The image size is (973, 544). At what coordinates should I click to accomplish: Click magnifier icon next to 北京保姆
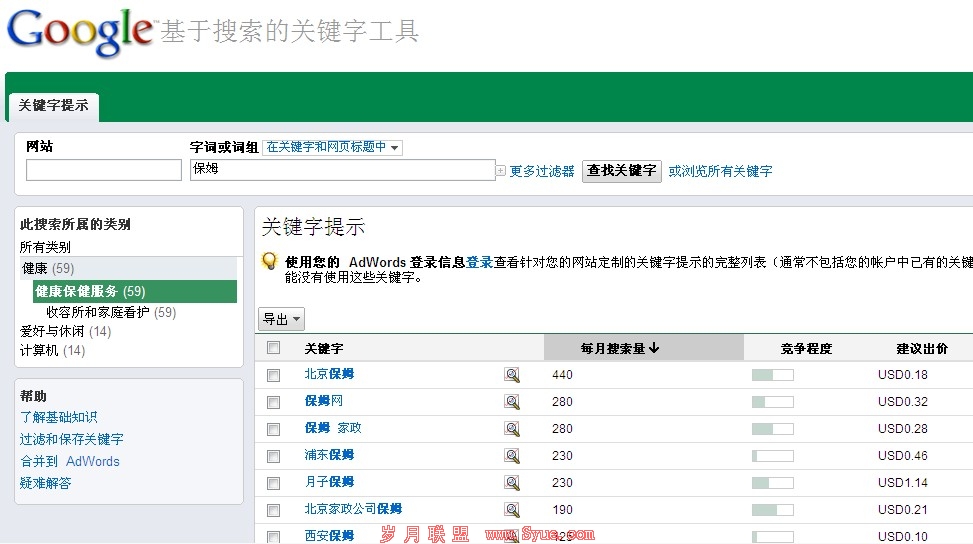pos(512,375)
